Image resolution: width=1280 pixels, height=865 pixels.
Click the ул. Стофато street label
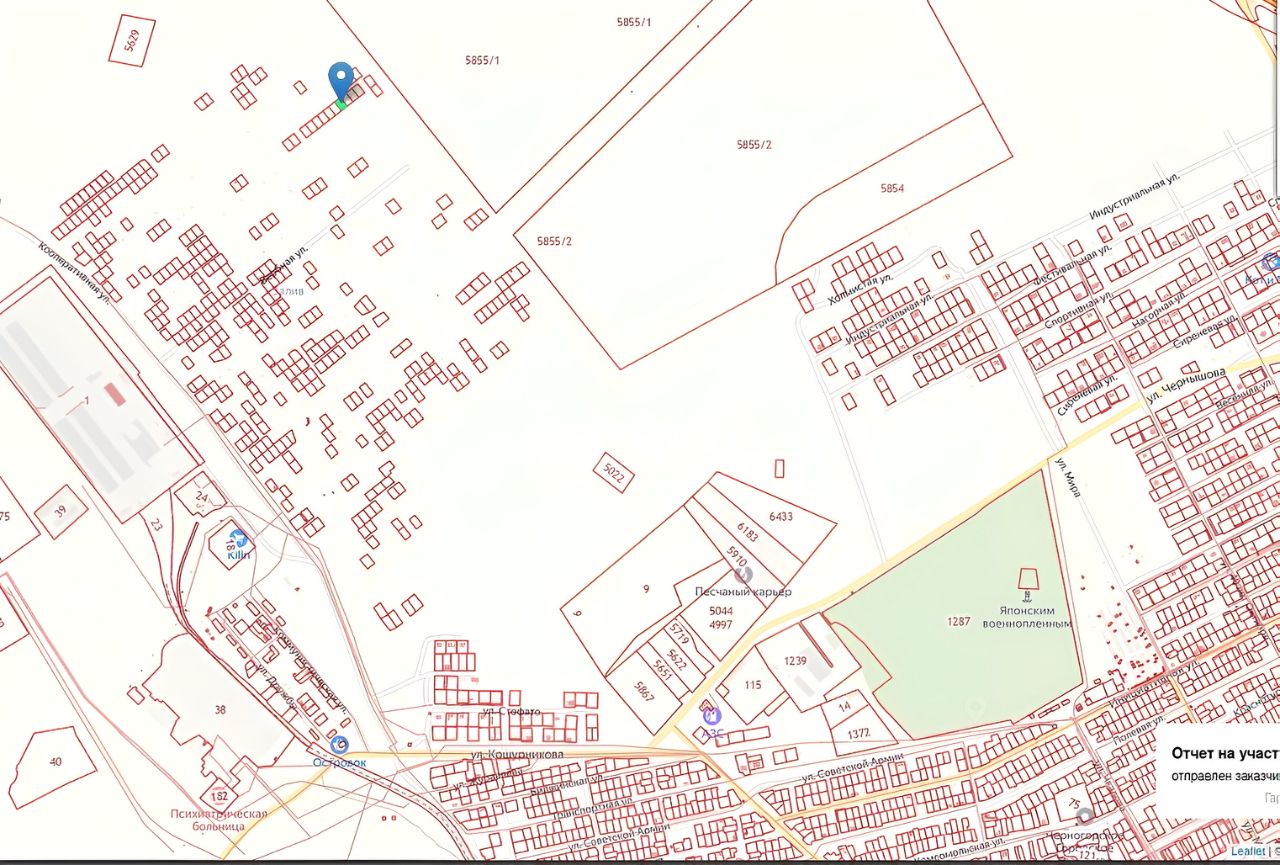click(511, 712)
